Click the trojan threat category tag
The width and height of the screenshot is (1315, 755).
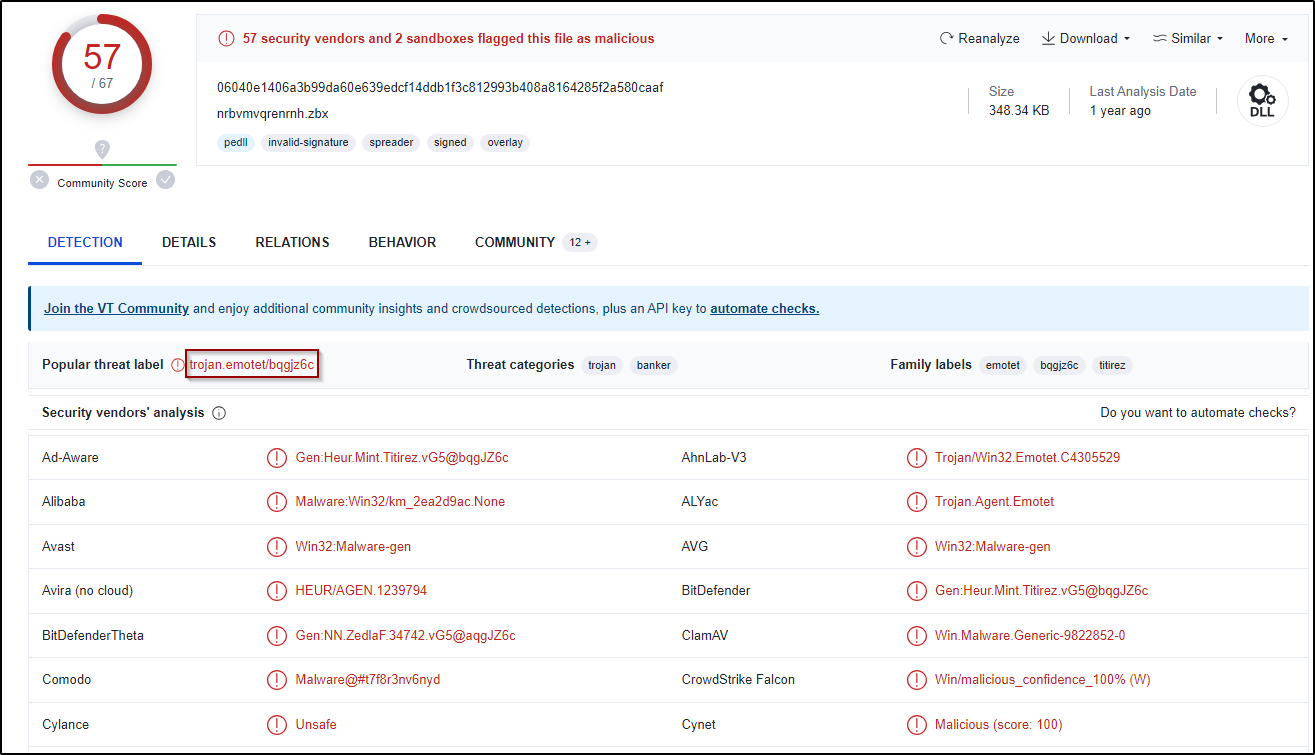pyautogui.click(x=602, y=365)
